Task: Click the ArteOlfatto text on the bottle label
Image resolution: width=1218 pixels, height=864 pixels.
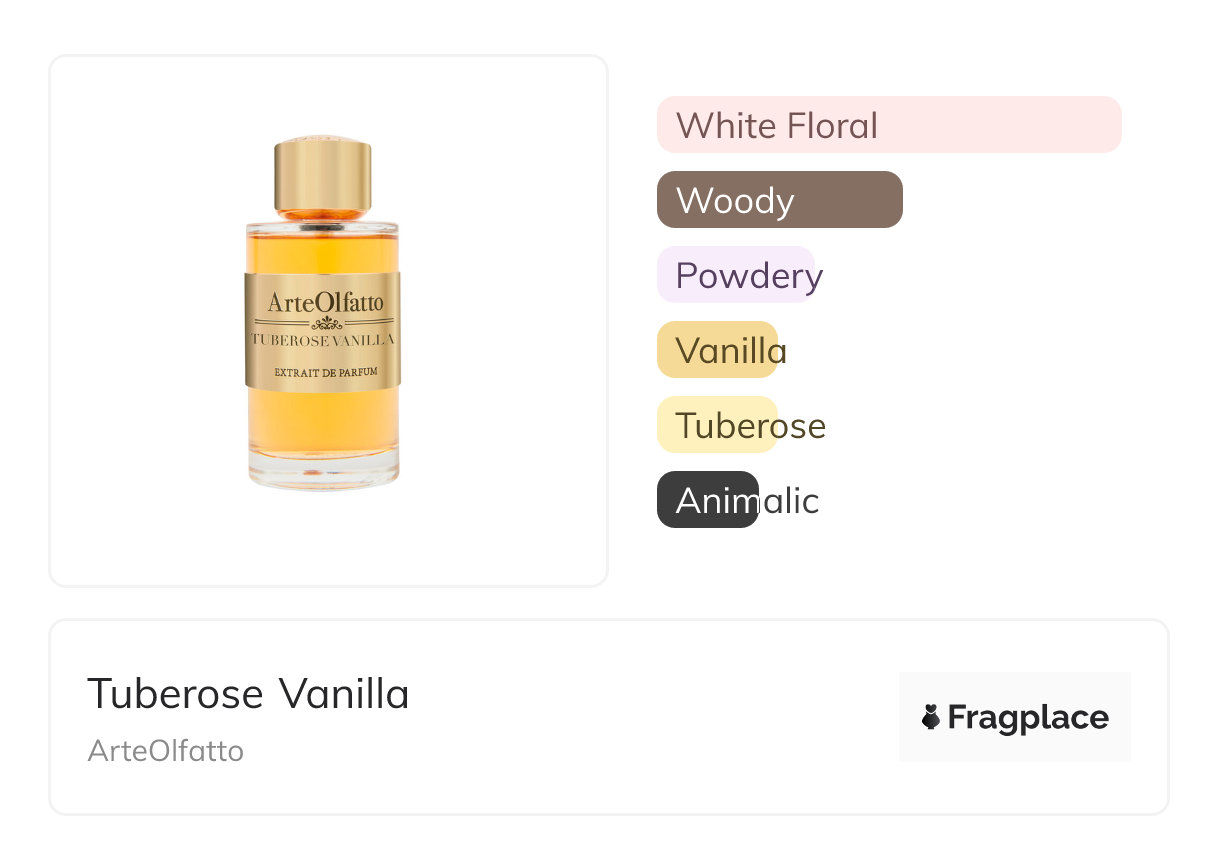Action: (325, 302)
